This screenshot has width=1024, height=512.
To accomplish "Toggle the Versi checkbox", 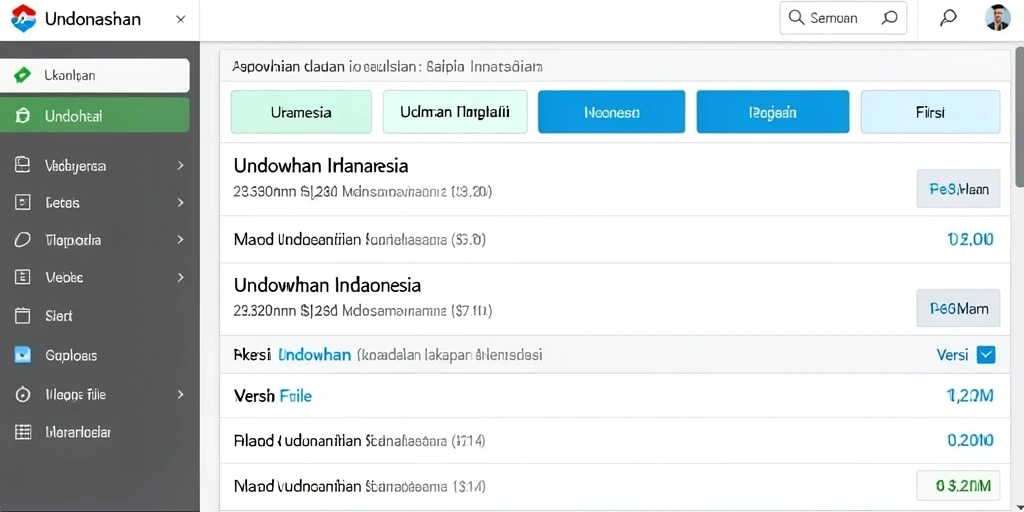I will (x=985, y=355).
